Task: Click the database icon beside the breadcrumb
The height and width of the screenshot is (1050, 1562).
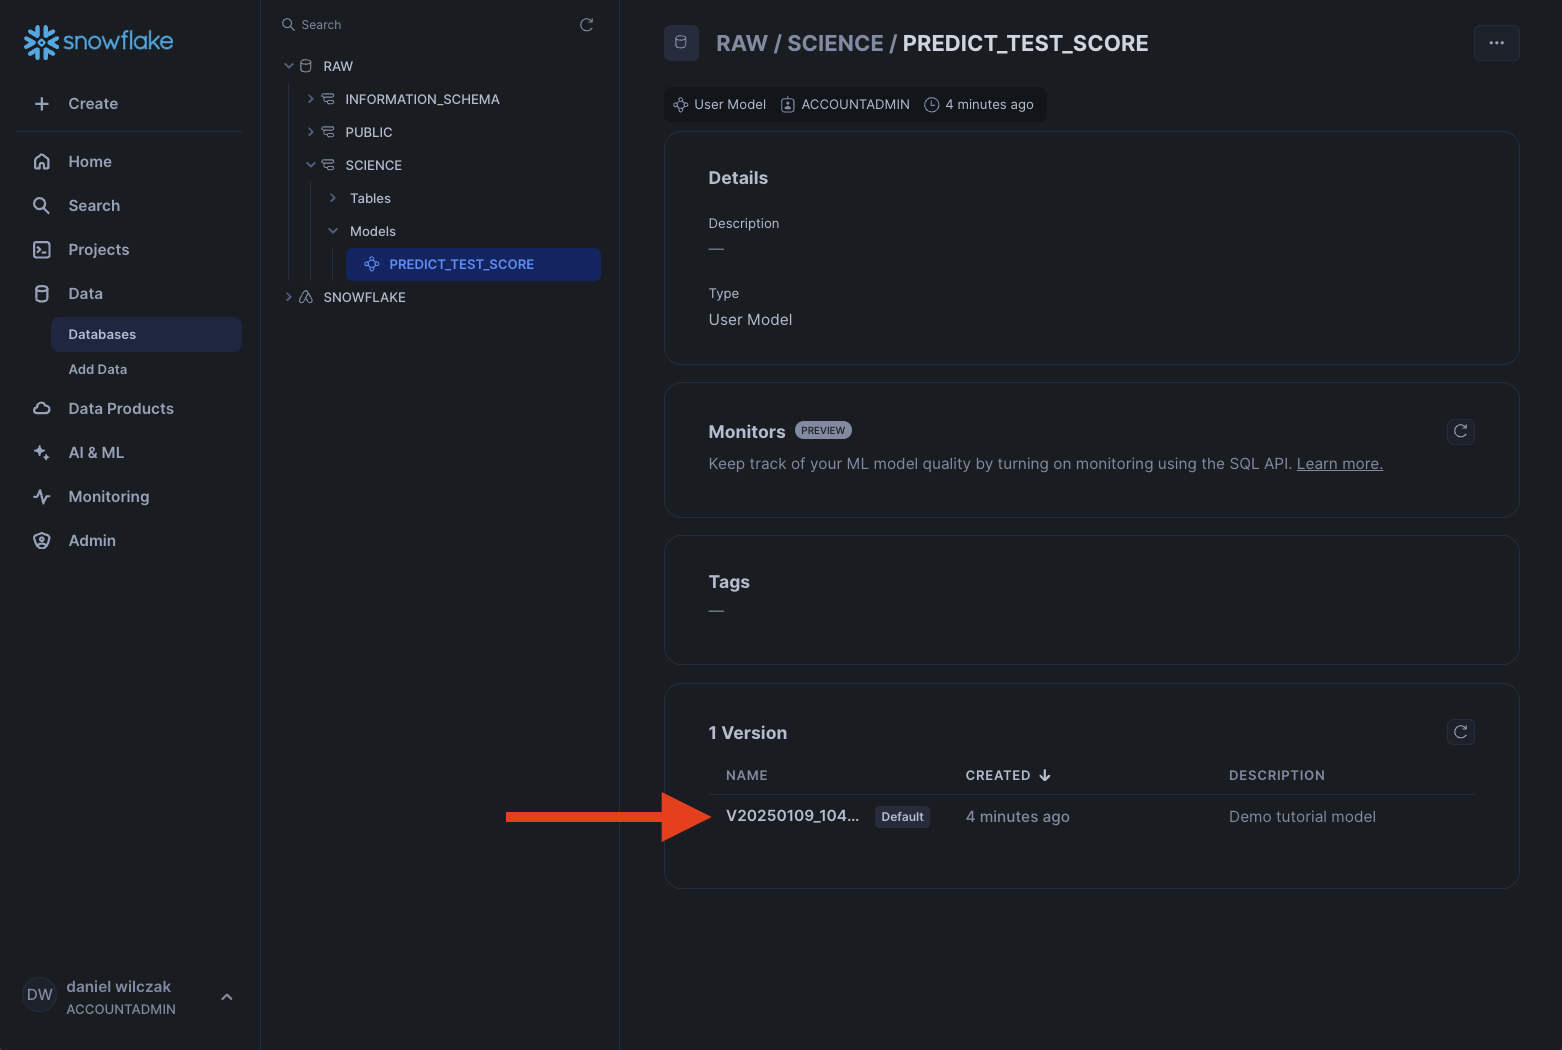Action: (x=681, y=43)
